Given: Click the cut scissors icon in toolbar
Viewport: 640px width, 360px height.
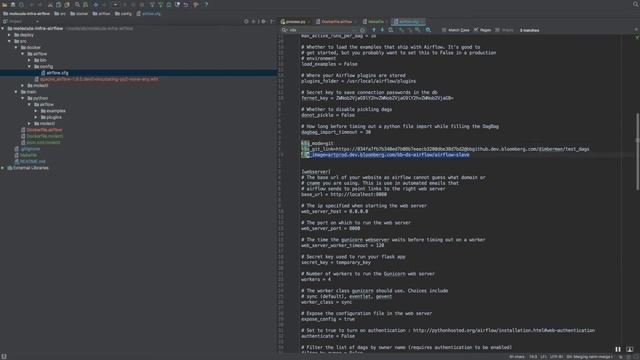Looking at the screenshot, I should [x=50, y=4].
